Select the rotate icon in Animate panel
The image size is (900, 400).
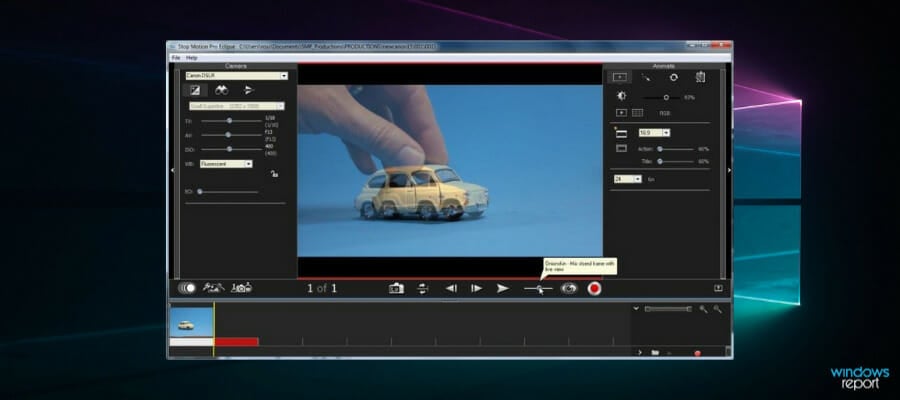point(674,77)
